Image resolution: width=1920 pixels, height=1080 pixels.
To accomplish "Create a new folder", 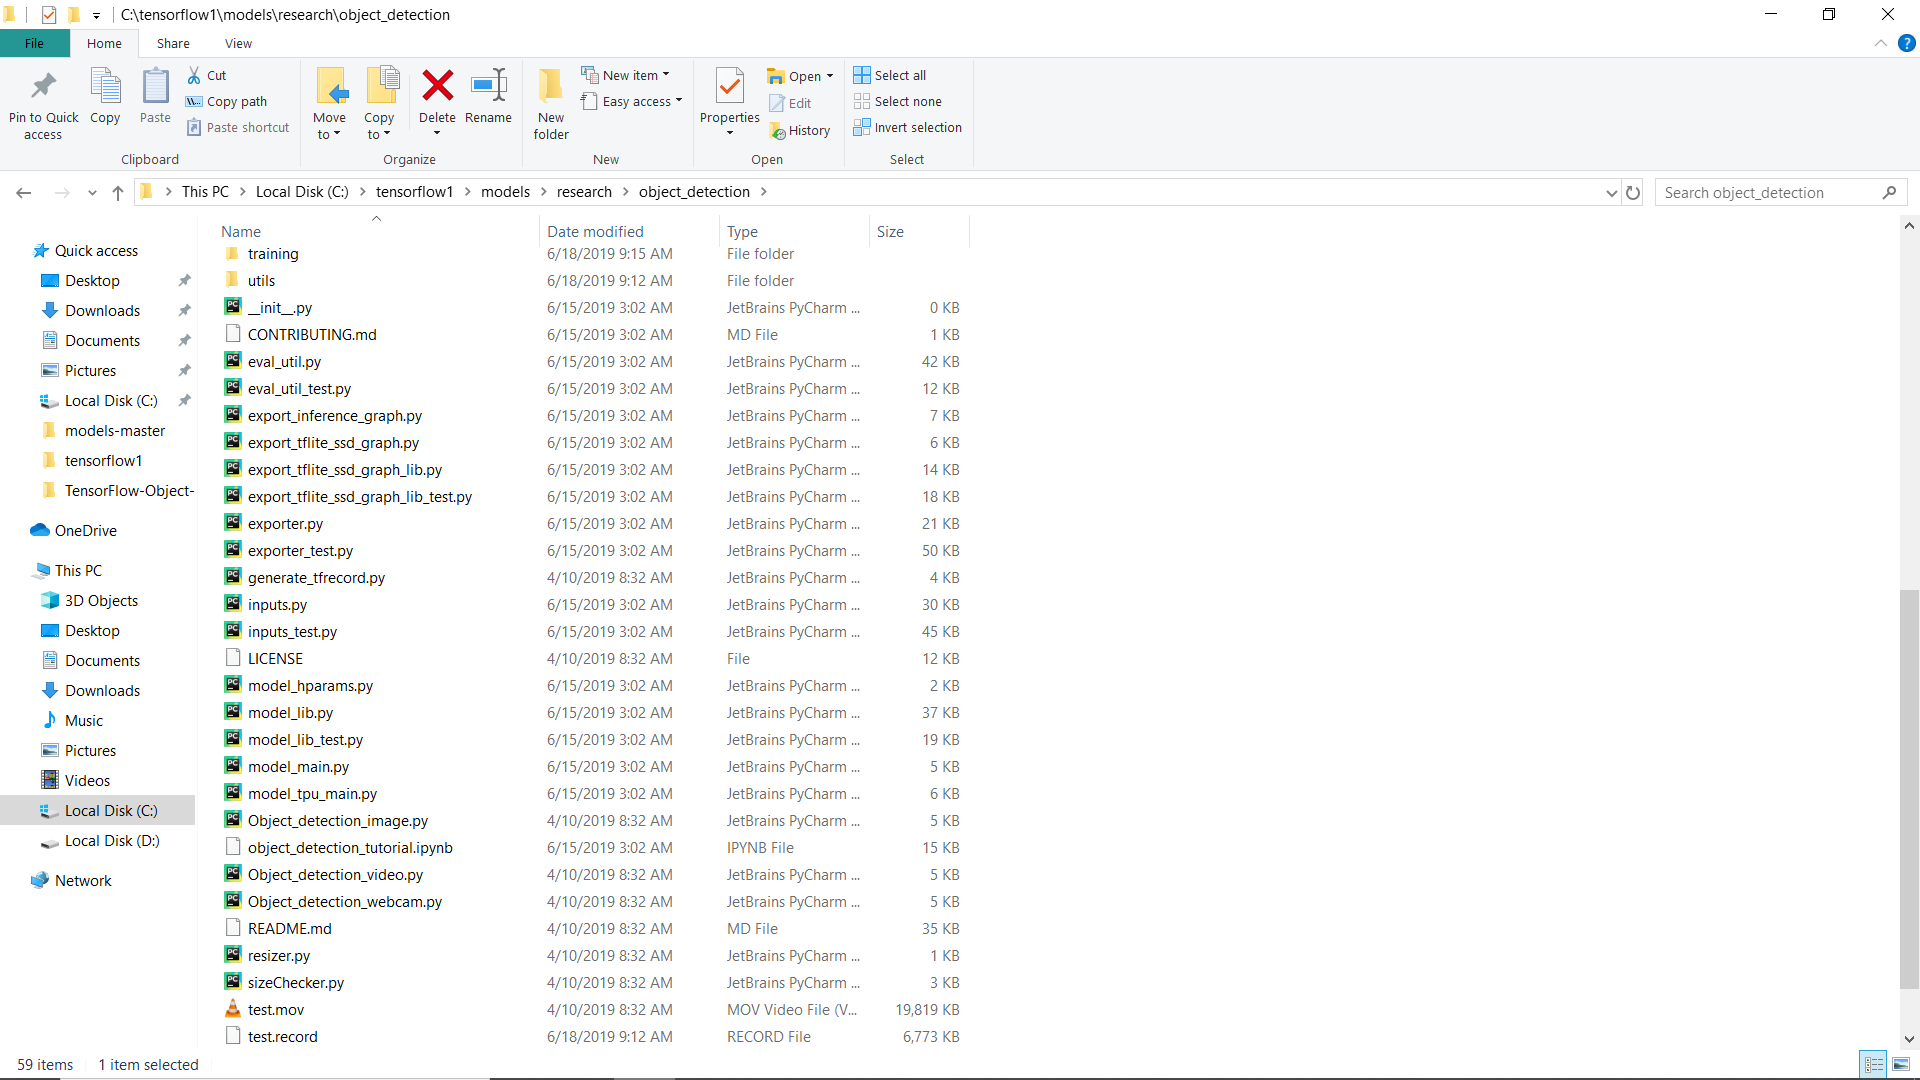I will 550,103.
